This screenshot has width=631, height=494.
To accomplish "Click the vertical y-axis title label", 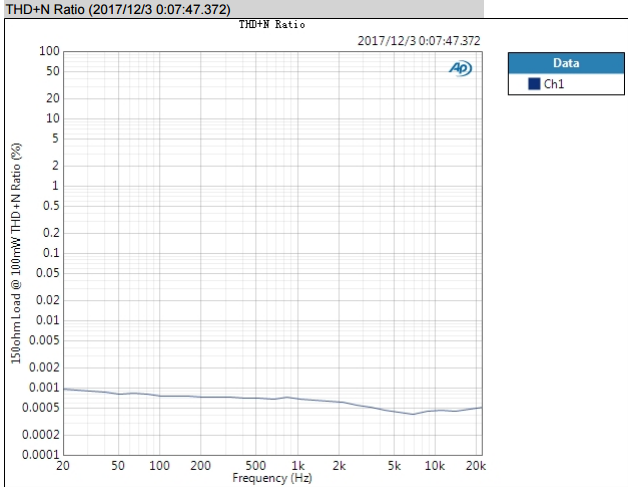I will click(17, 252).
